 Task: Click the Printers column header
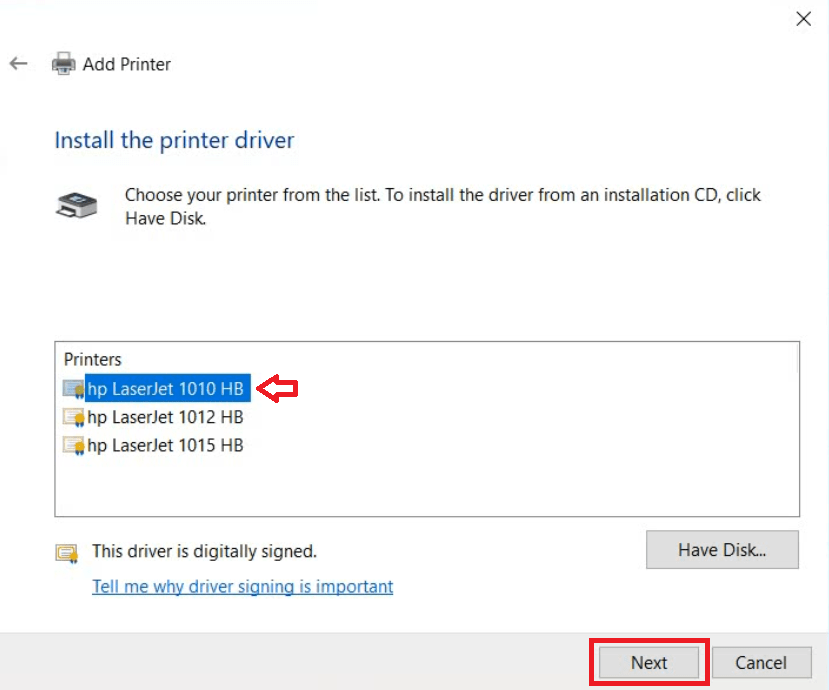[92, 359]
